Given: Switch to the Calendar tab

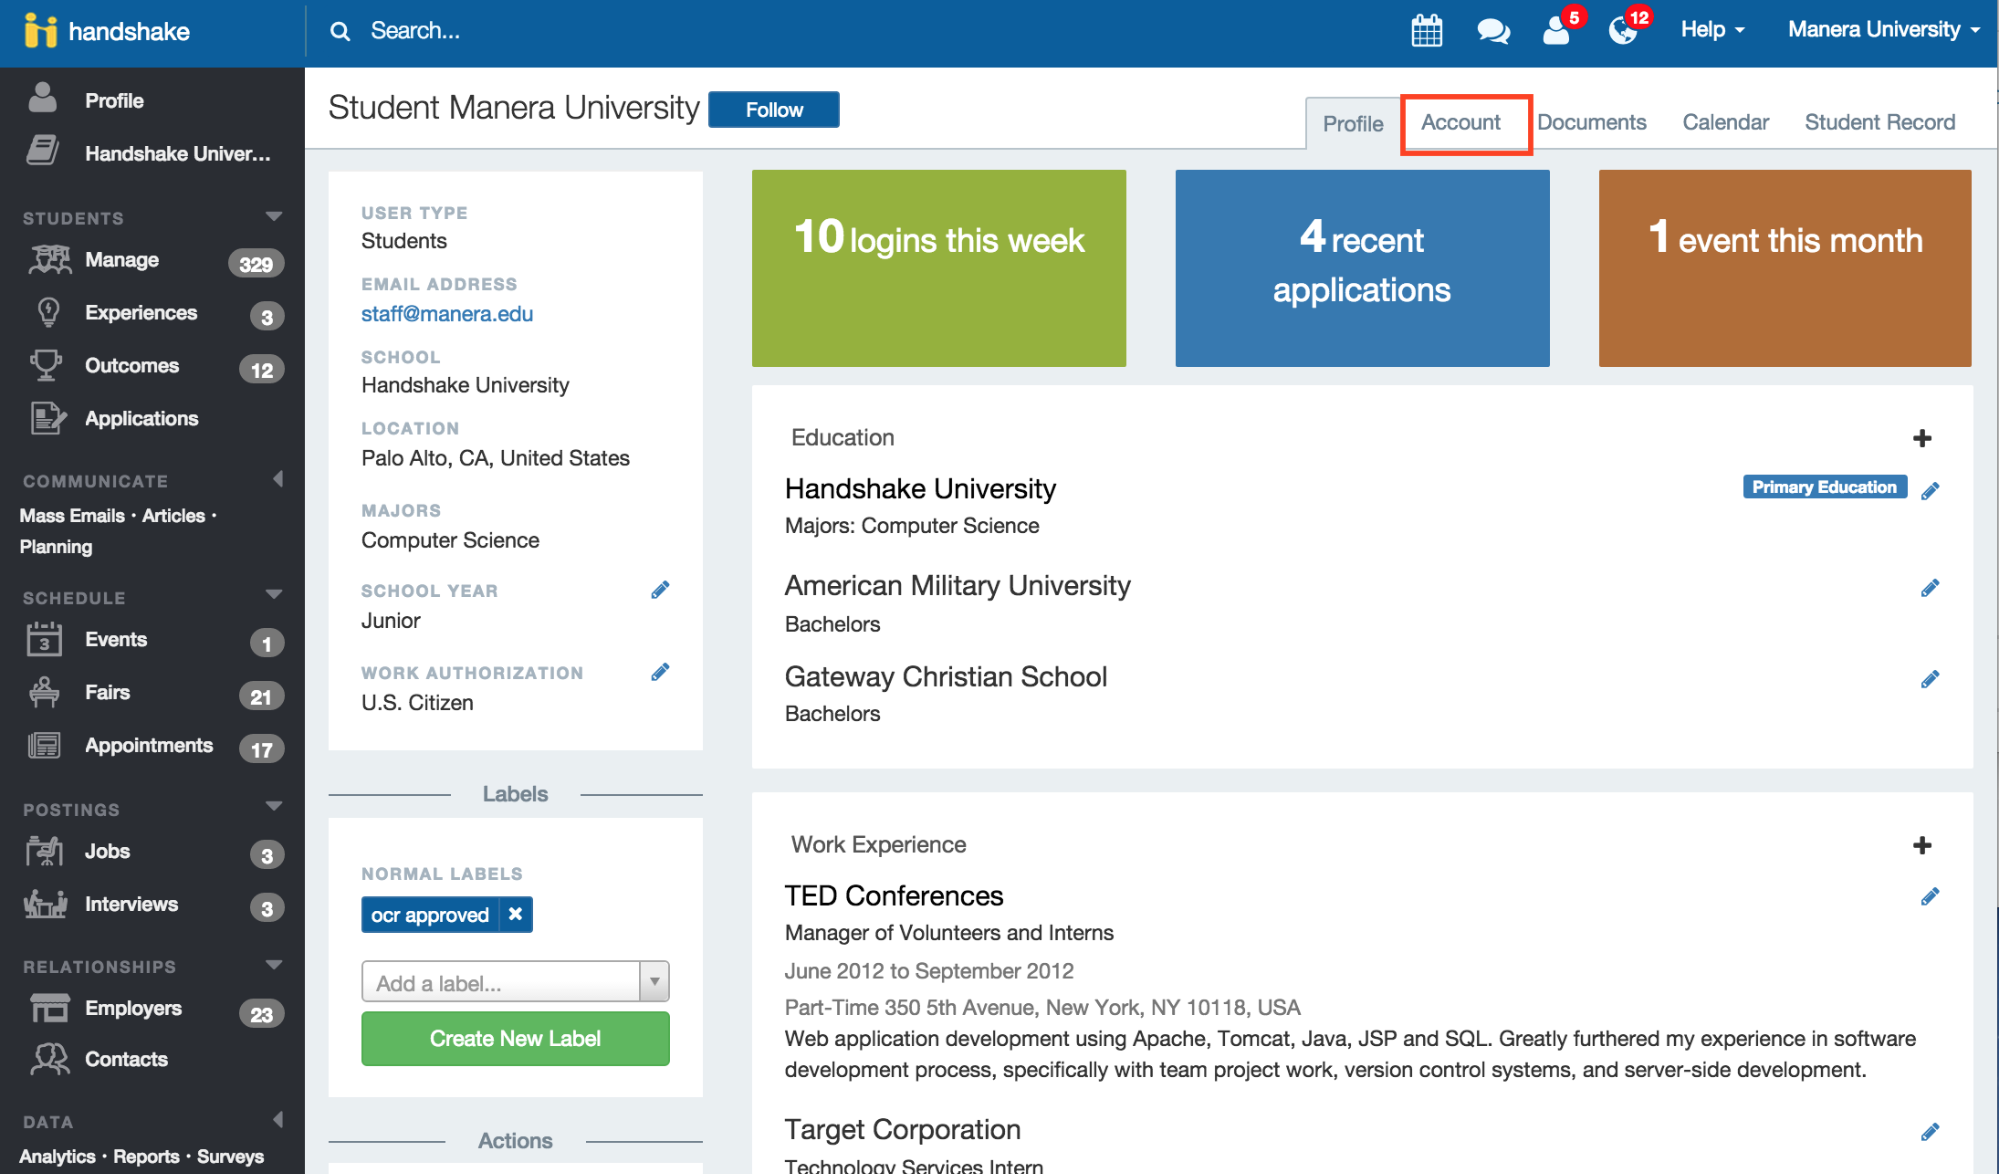Looking at the screenshot, I should 1725,122.
